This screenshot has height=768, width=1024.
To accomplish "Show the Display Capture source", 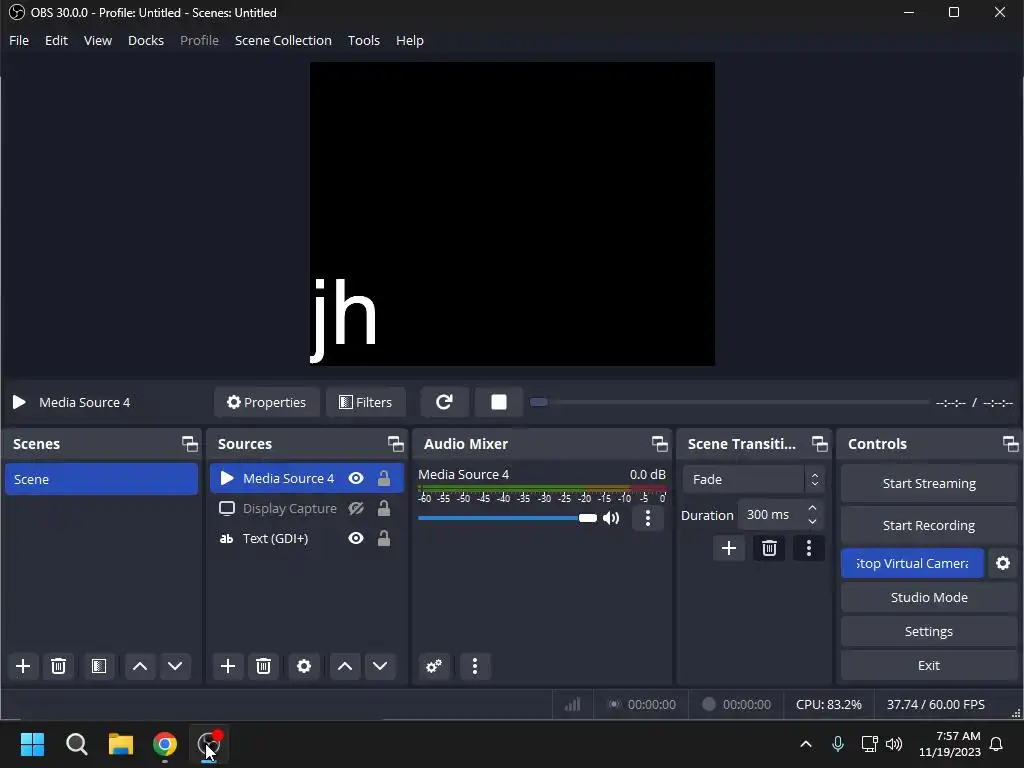I will tap(356, 508).
